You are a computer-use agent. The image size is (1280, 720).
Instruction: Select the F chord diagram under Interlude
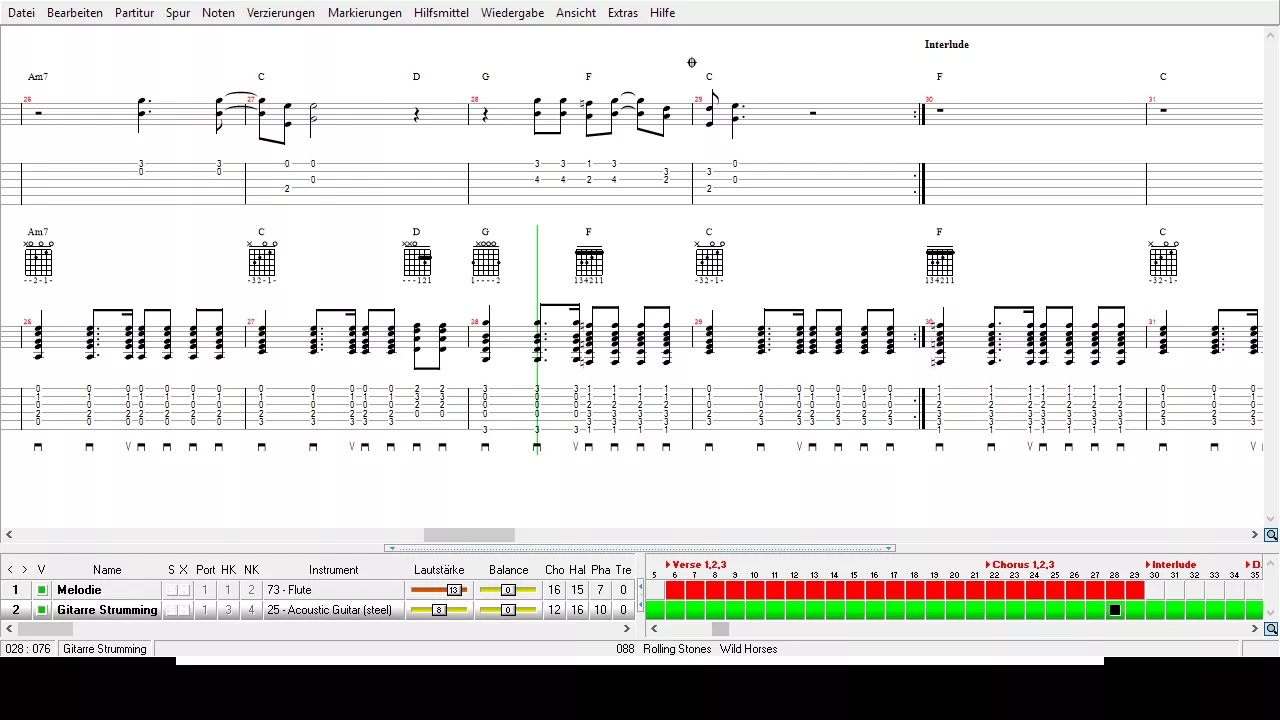[x=940, y=264]
